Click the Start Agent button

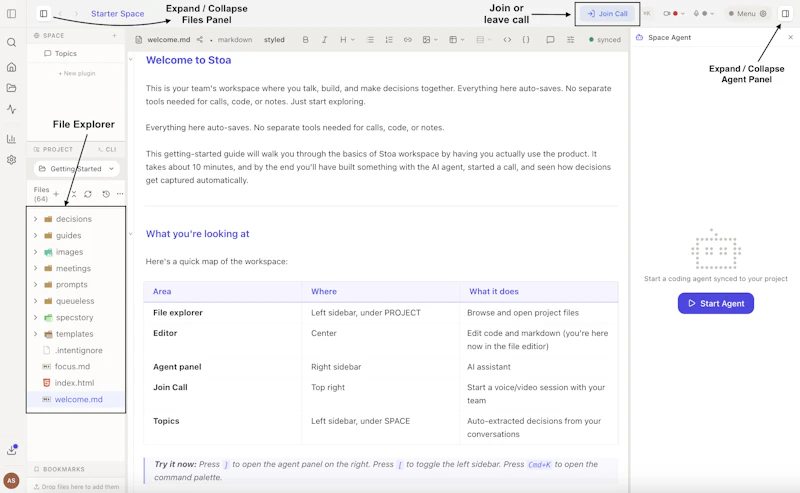pyautogui.click(x=715, y=303)
